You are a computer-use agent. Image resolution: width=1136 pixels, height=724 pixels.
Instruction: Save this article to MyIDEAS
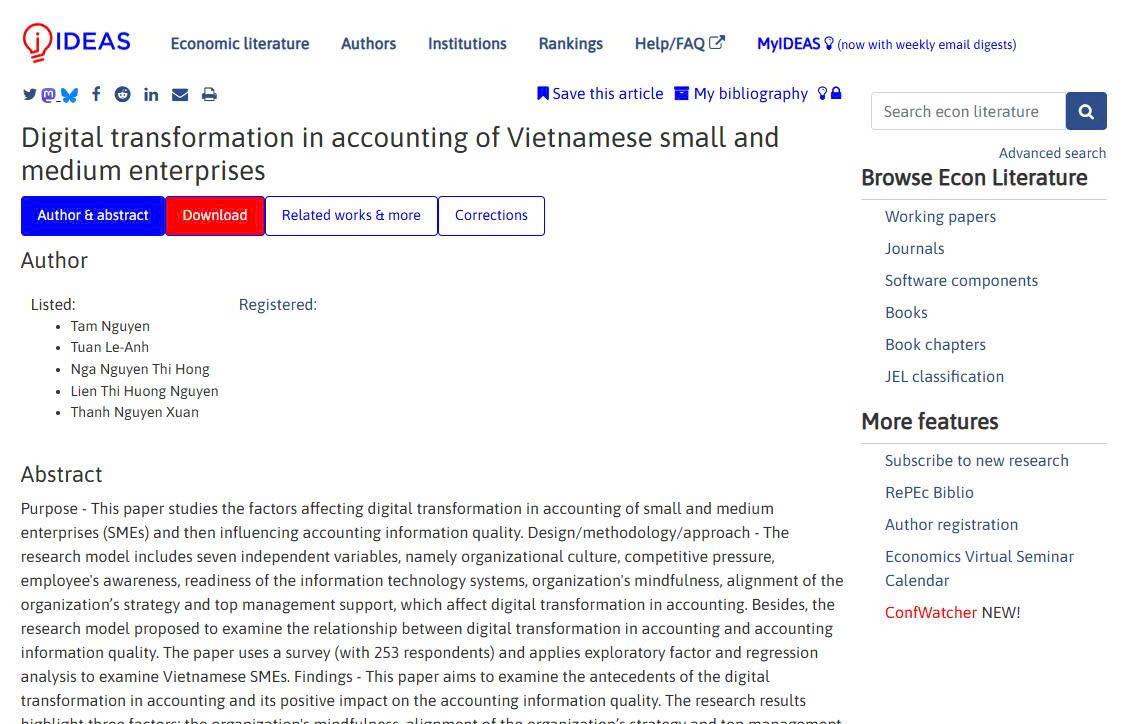[x=600, y=93]
